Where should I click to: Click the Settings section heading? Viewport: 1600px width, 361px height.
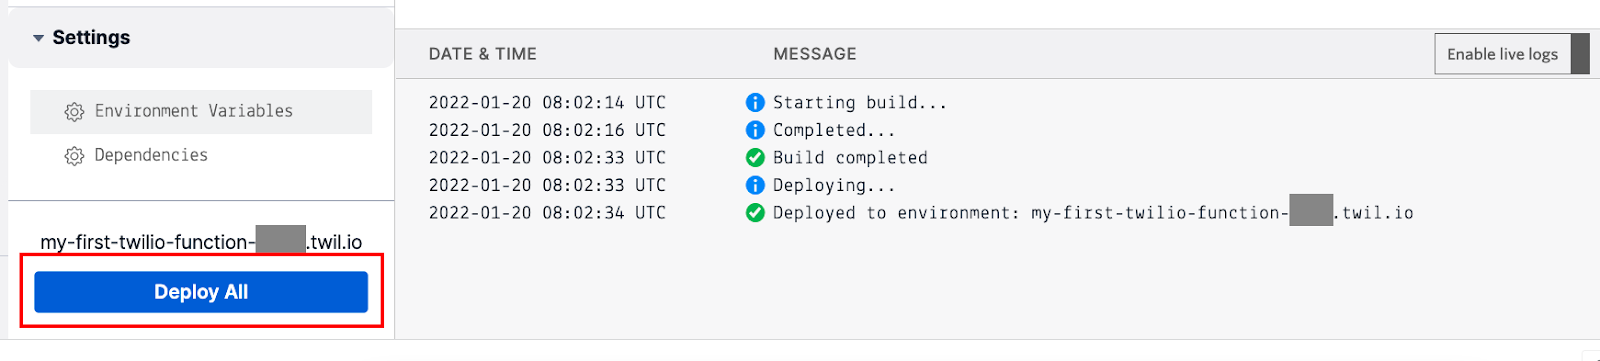coord(91,38)
